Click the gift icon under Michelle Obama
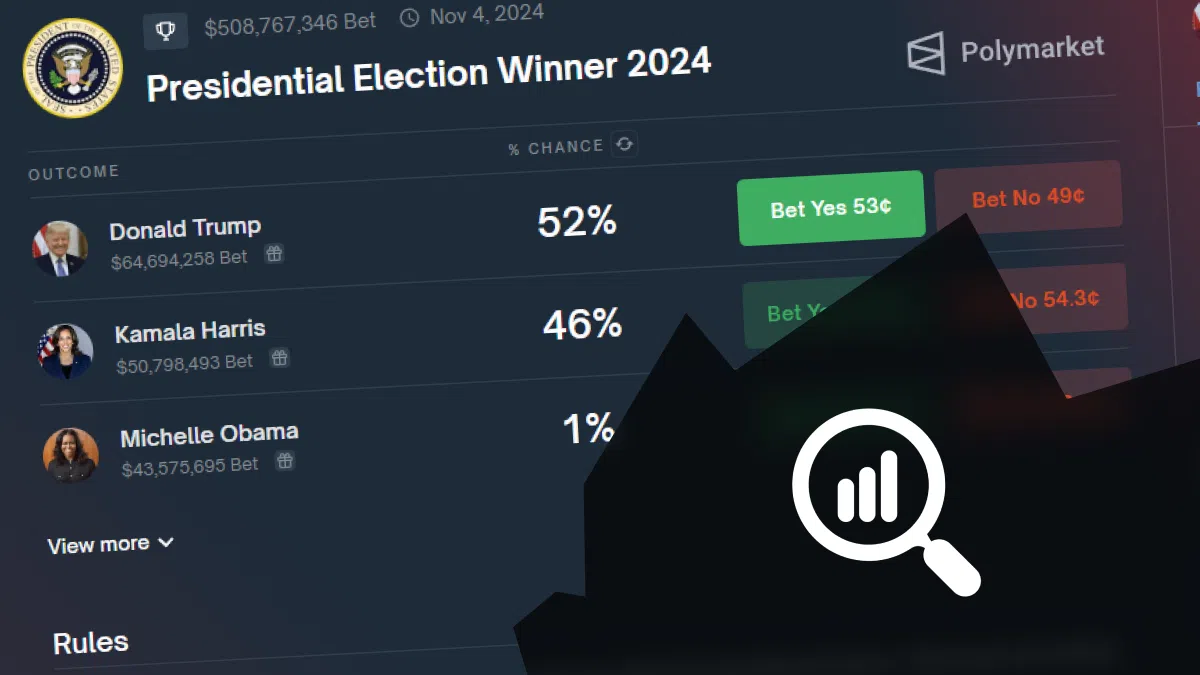1200x675 pixels. [x=285, y=460]
